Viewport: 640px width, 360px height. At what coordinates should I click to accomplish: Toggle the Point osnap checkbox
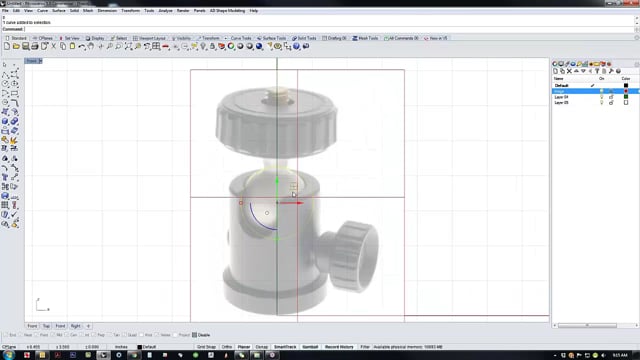[x=36, y=335]
